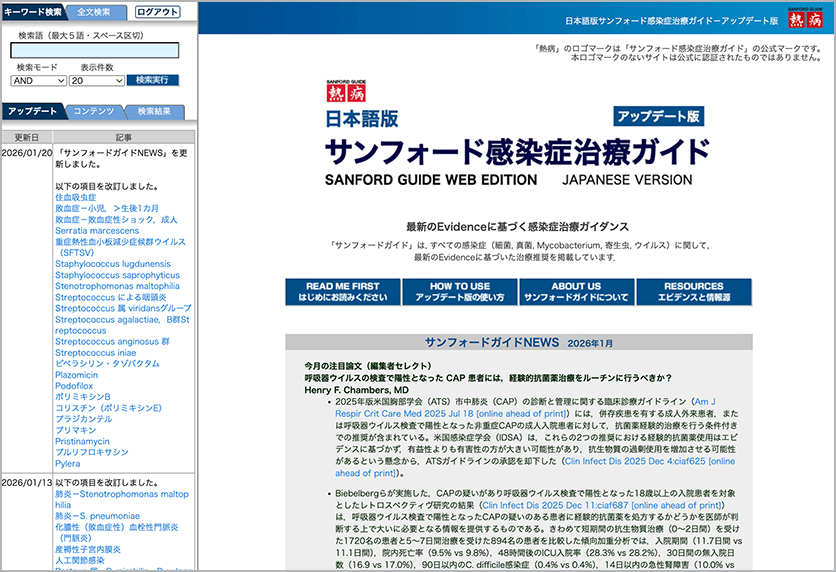
Task: Open Streptococcus agalactiae, B群 link
Action: pyautogui.click(x=122, y=325)
